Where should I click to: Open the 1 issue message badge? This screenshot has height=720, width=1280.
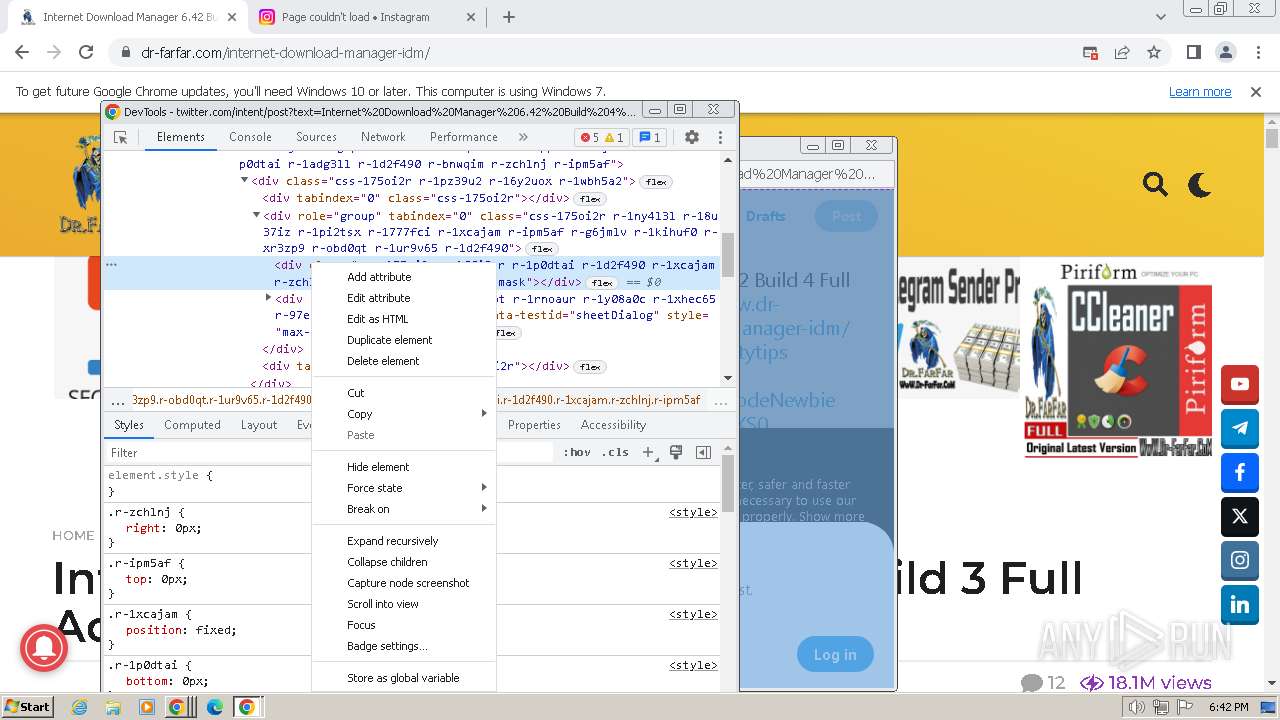pos(650,137)
